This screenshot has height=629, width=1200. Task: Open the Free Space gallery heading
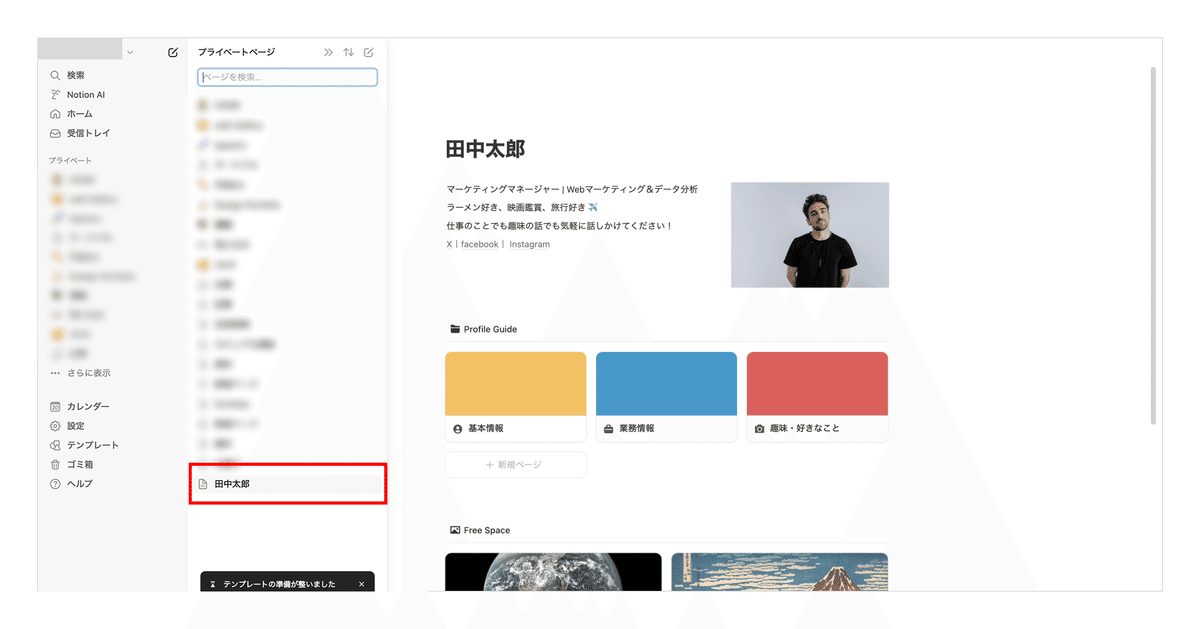[x=480, y=530]
